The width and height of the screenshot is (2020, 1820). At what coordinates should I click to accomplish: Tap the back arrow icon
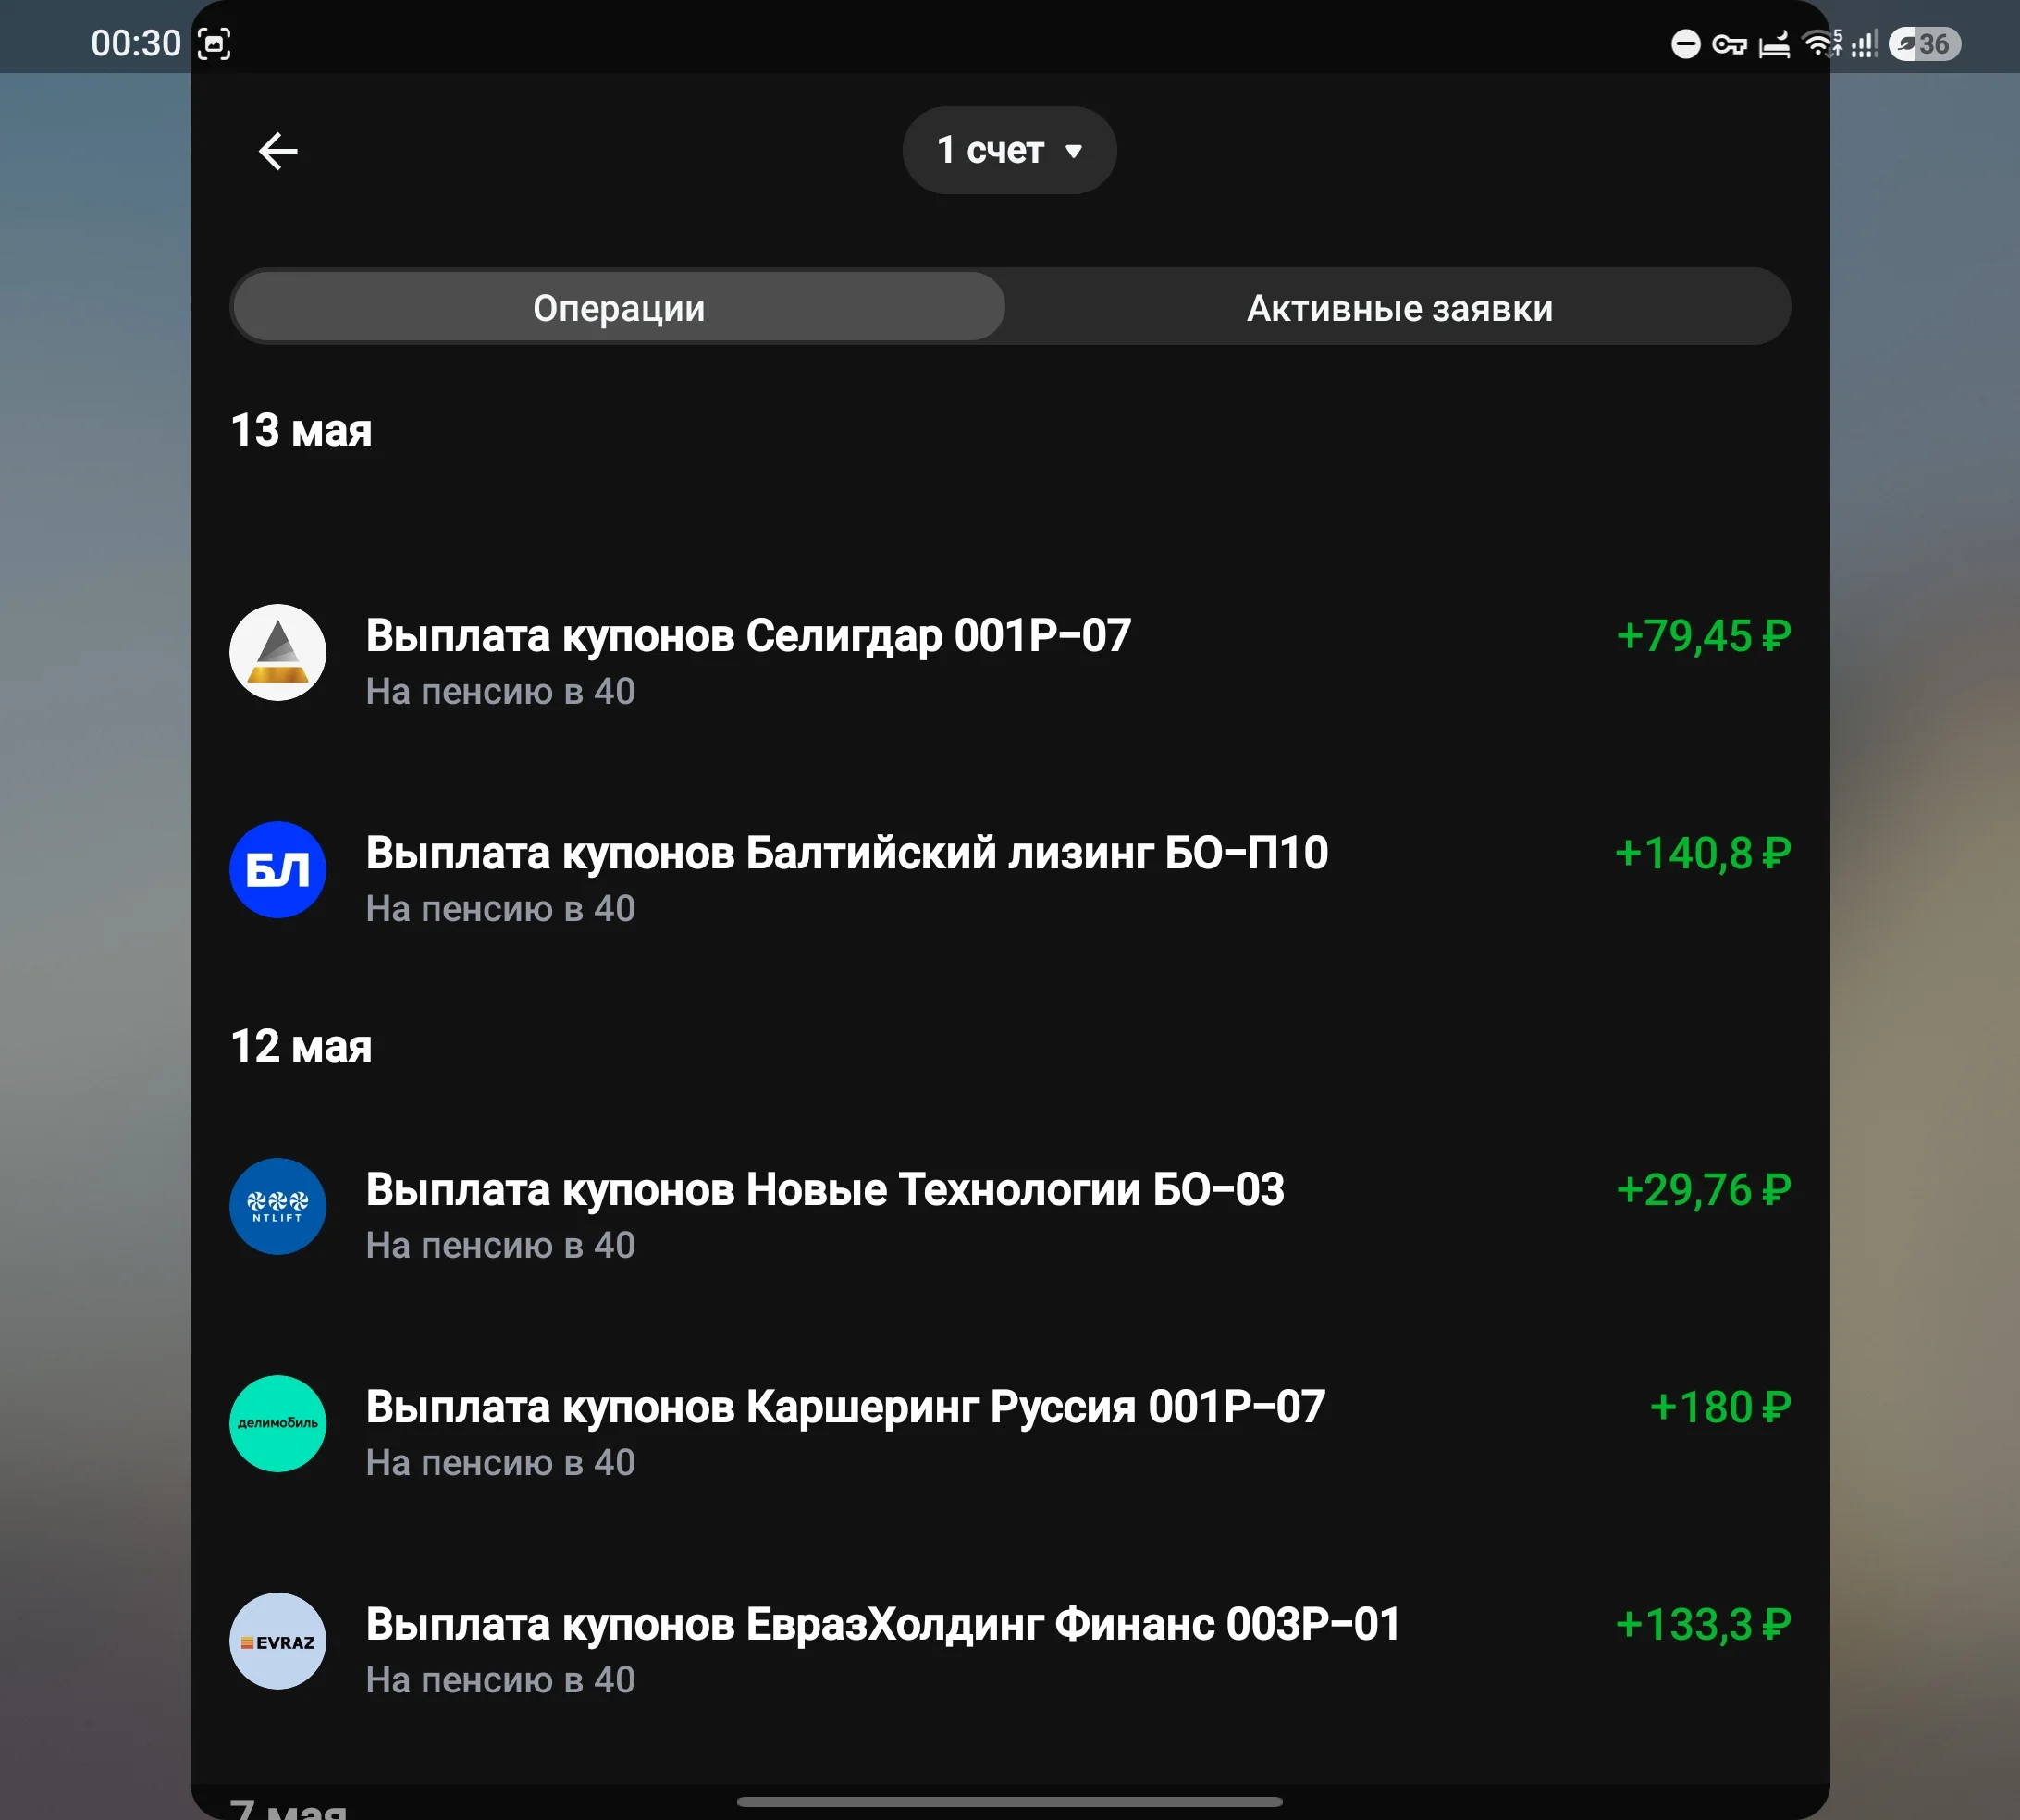pyautogui.click(x=278, y=151)
